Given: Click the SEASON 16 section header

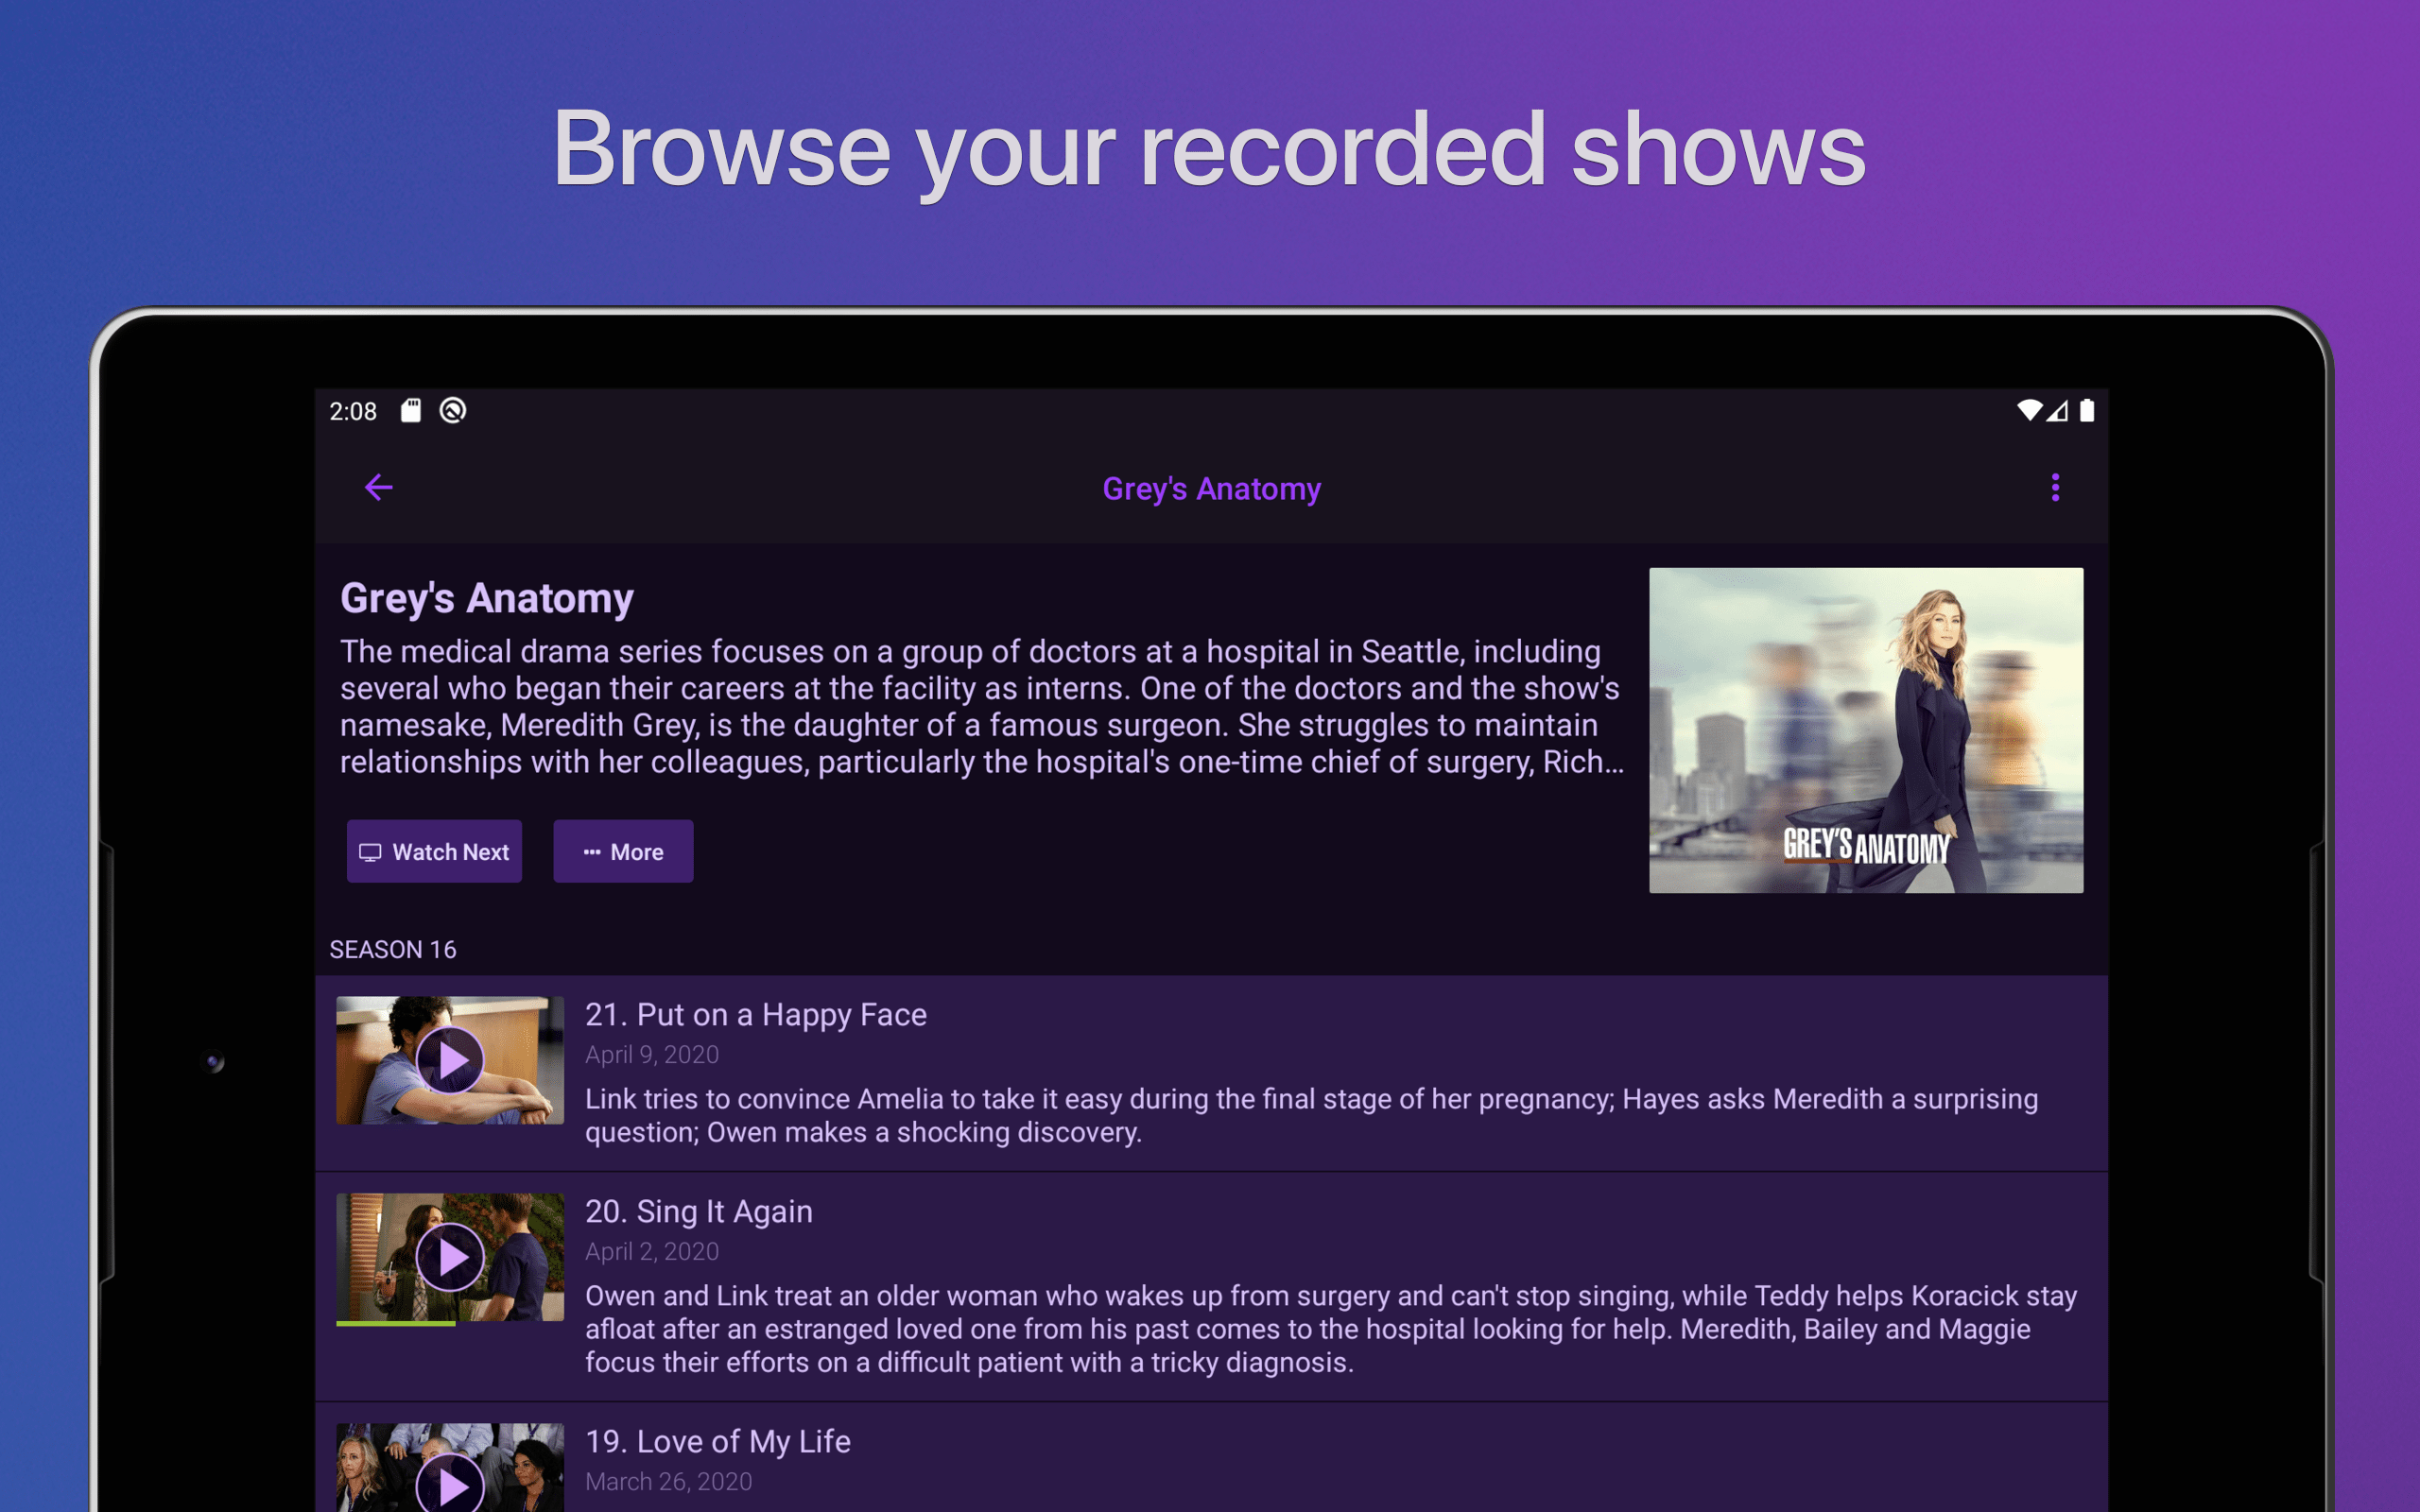Looking at the screenshot, I should (x=393, y=949).
